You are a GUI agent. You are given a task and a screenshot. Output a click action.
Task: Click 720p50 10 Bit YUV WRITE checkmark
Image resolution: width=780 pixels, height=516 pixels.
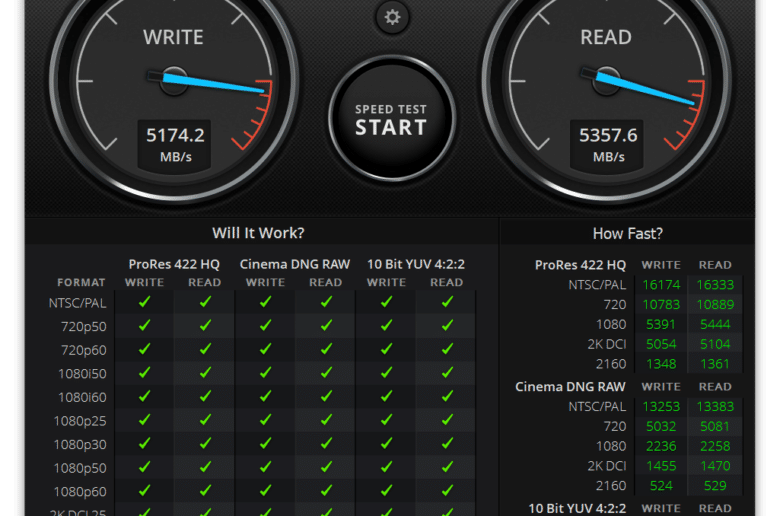(387, 325)
